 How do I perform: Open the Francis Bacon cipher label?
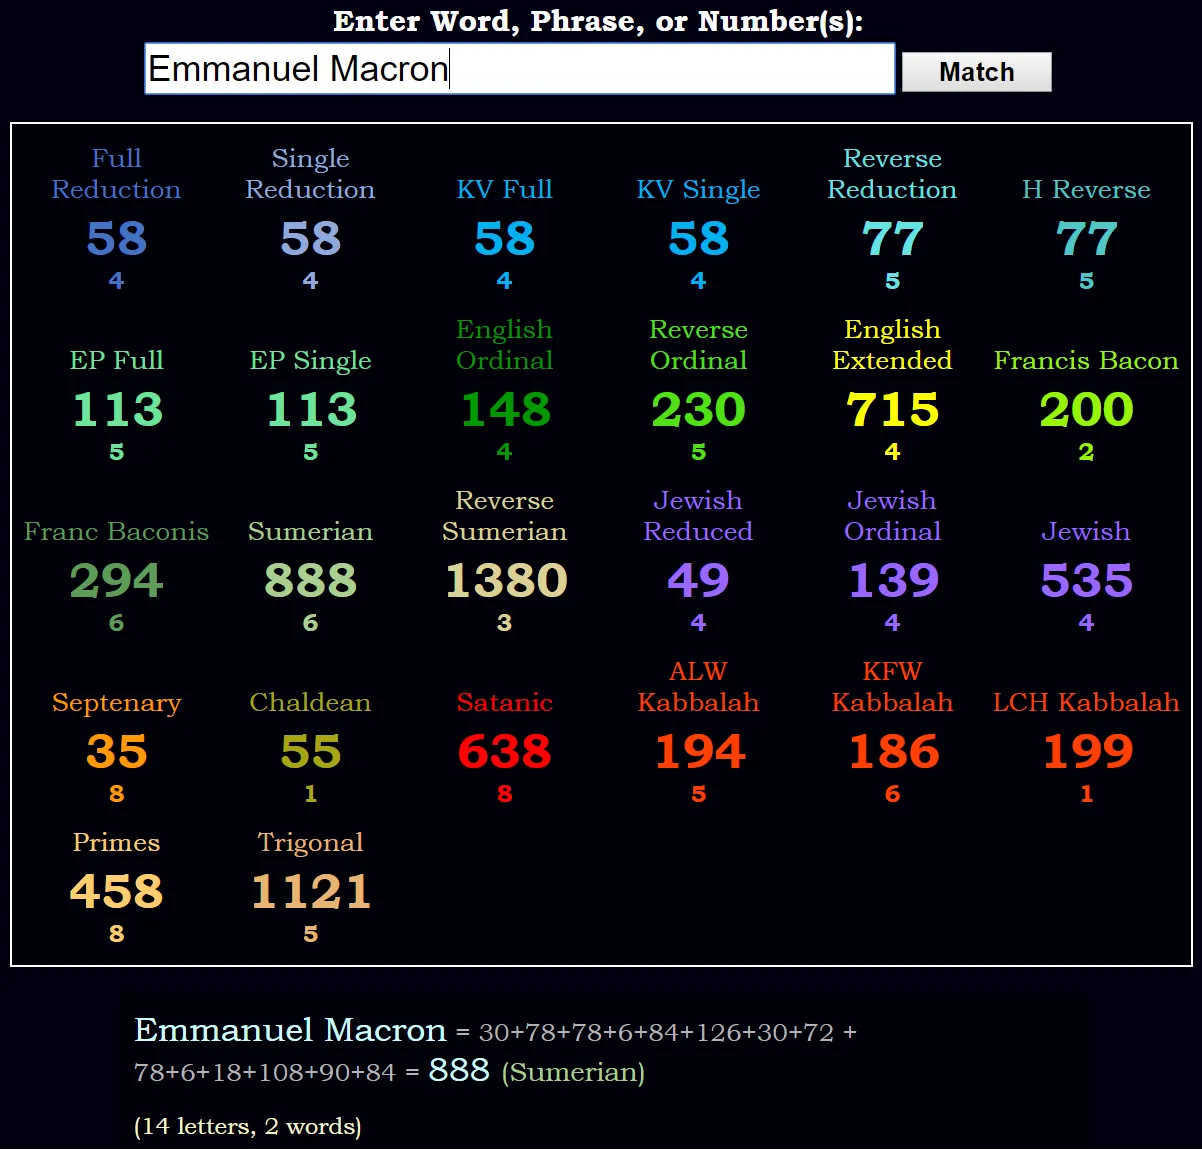click(1086, 360)
